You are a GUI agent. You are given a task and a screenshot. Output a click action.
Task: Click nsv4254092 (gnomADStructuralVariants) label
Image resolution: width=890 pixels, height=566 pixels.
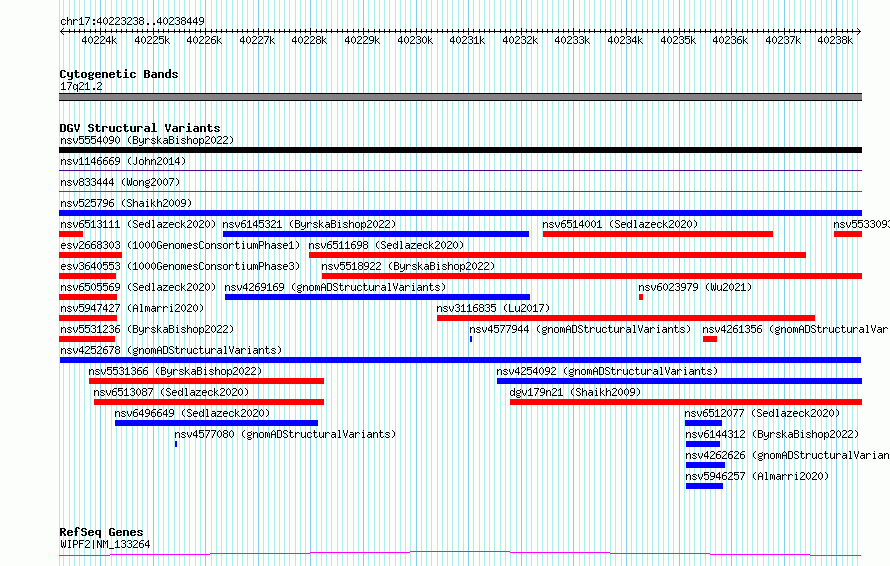(607, 371)
